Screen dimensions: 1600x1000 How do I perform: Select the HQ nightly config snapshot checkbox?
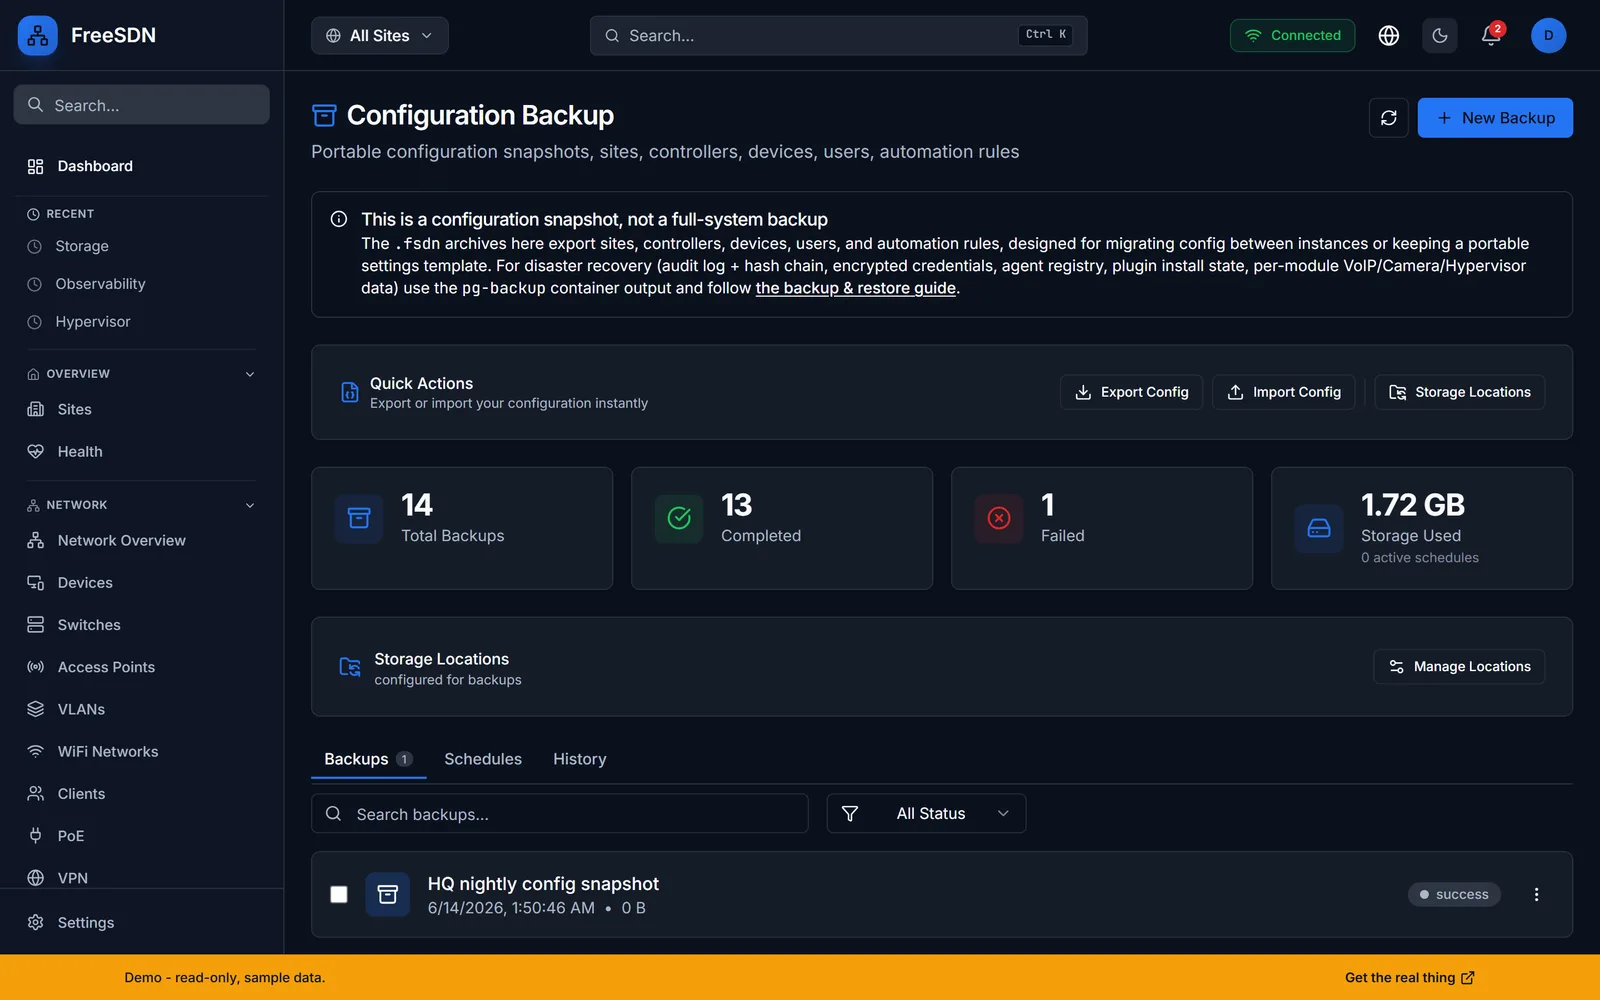pyautogui.click(x=339, y=894)
